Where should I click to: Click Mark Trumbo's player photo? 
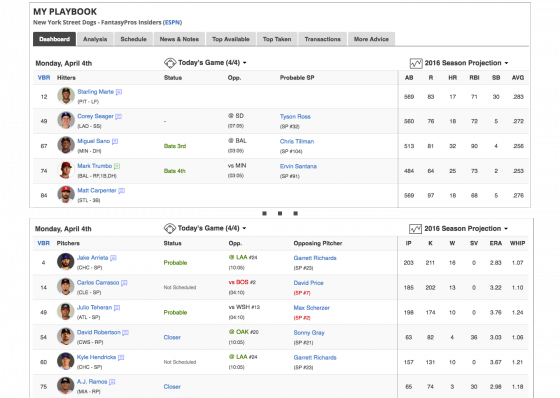click(66, 170)
